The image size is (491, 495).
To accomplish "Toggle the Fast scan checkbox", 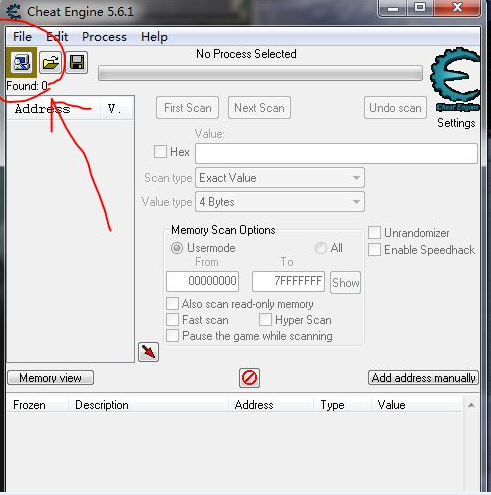I will pos(172,320).
